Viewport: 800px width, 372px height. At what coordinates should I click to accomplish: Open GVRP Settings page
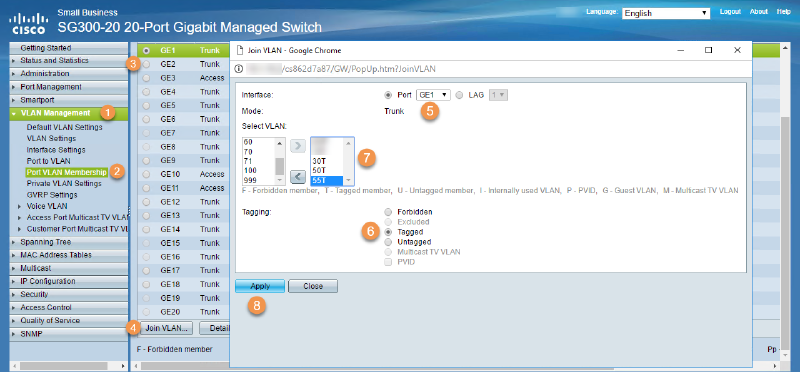click(52, 195)
